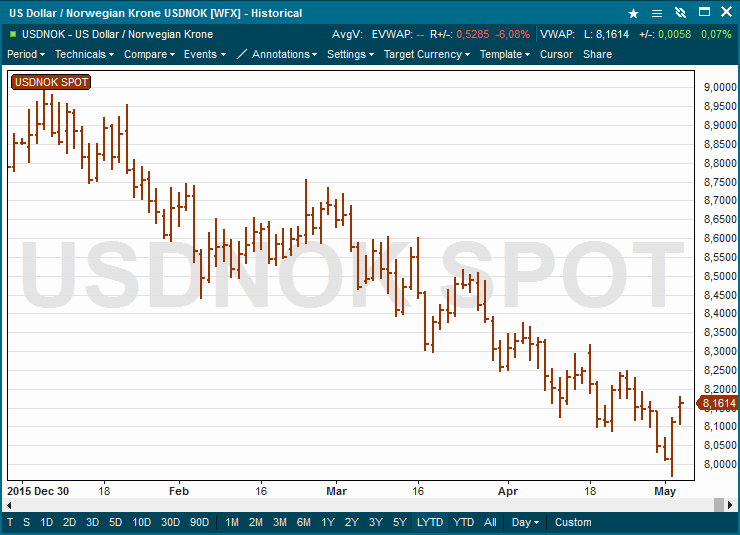Open the Period dropdown
The image size is (740, 535).
point(26,54)
